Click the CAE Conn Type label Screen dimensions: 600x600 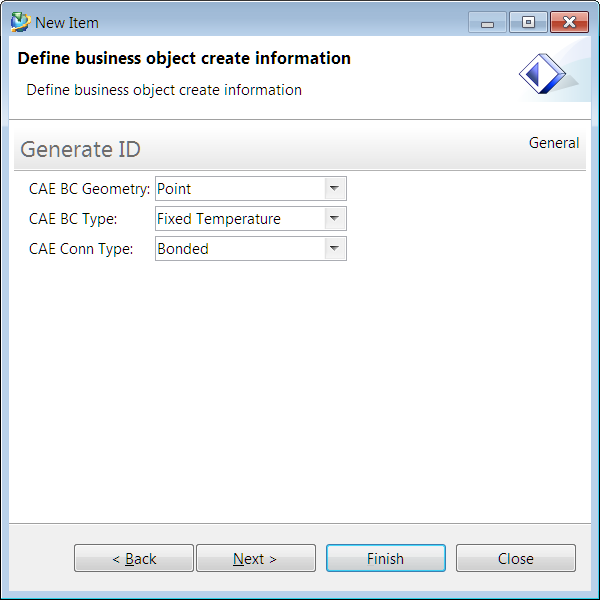click(81, 249)
